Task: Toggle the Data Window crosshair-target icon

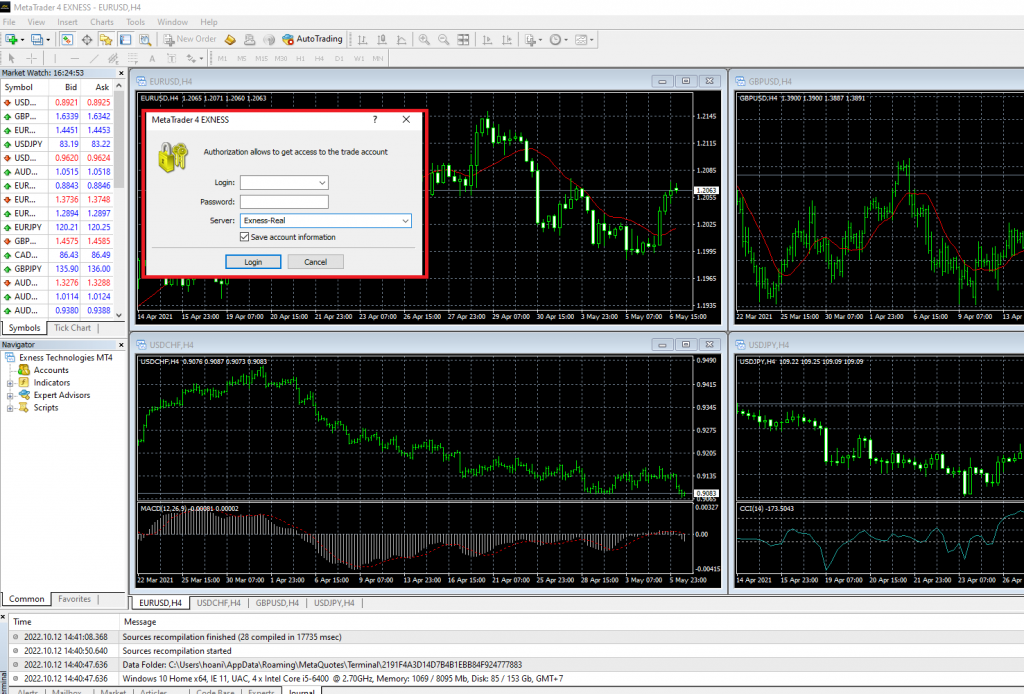Action: (x=86, y=40)
